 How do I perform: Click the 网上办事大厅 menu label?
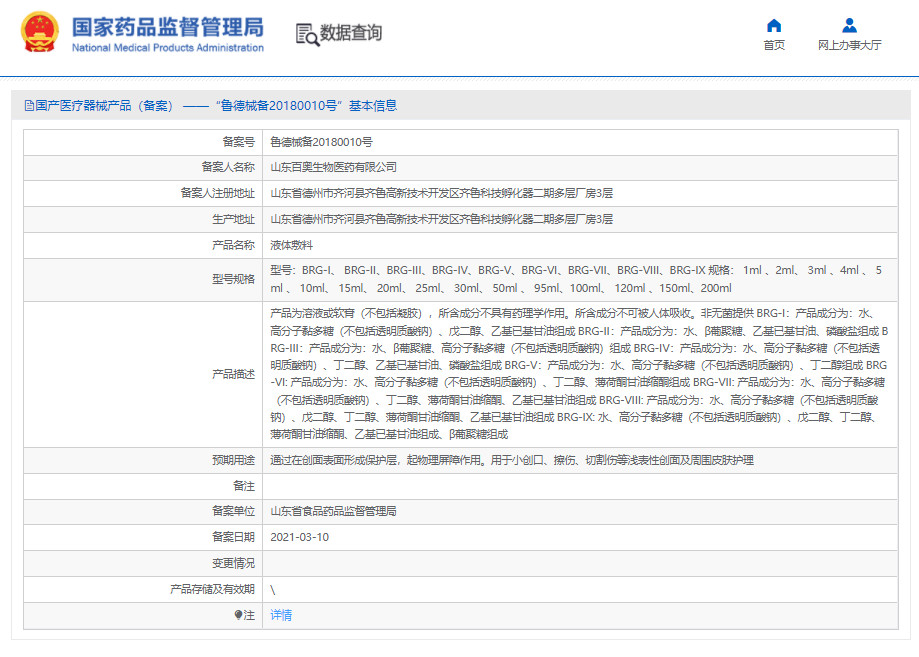[848, 45]
